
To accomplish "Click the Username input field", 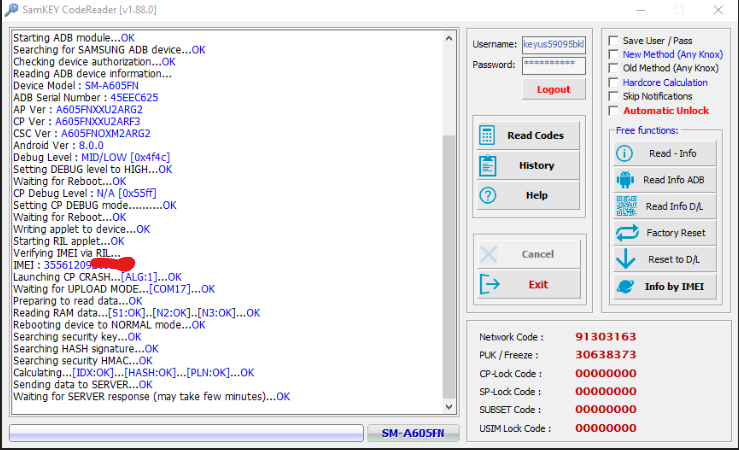I will click(x=554, y=44).
